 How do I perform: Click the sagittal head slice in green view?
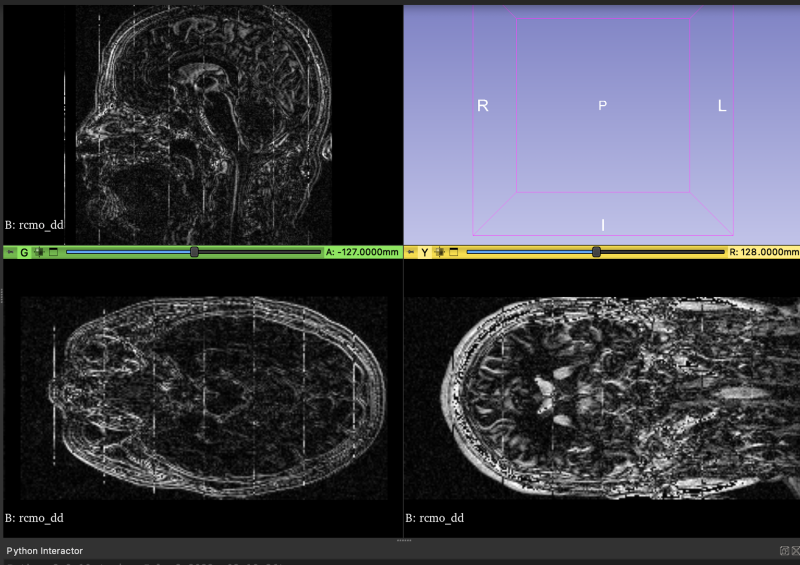tap(204, 125)
